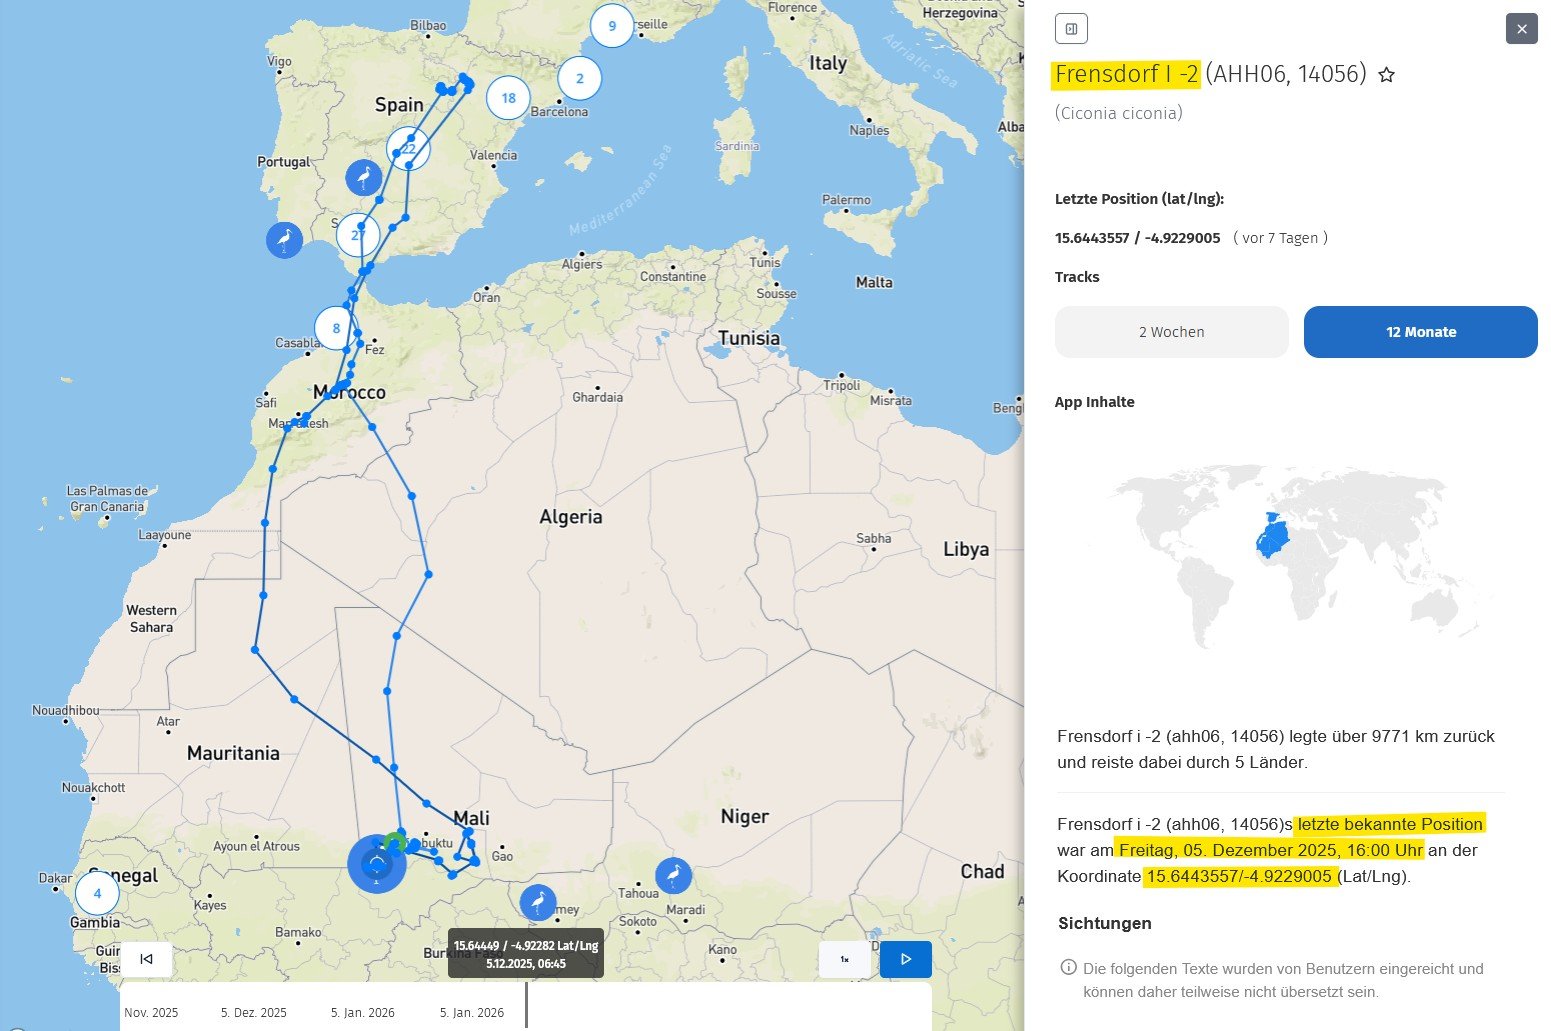Select the 12 Monate track tab
Viewport: 1551px width, 1031px height.
click(x=1420, y=332)
